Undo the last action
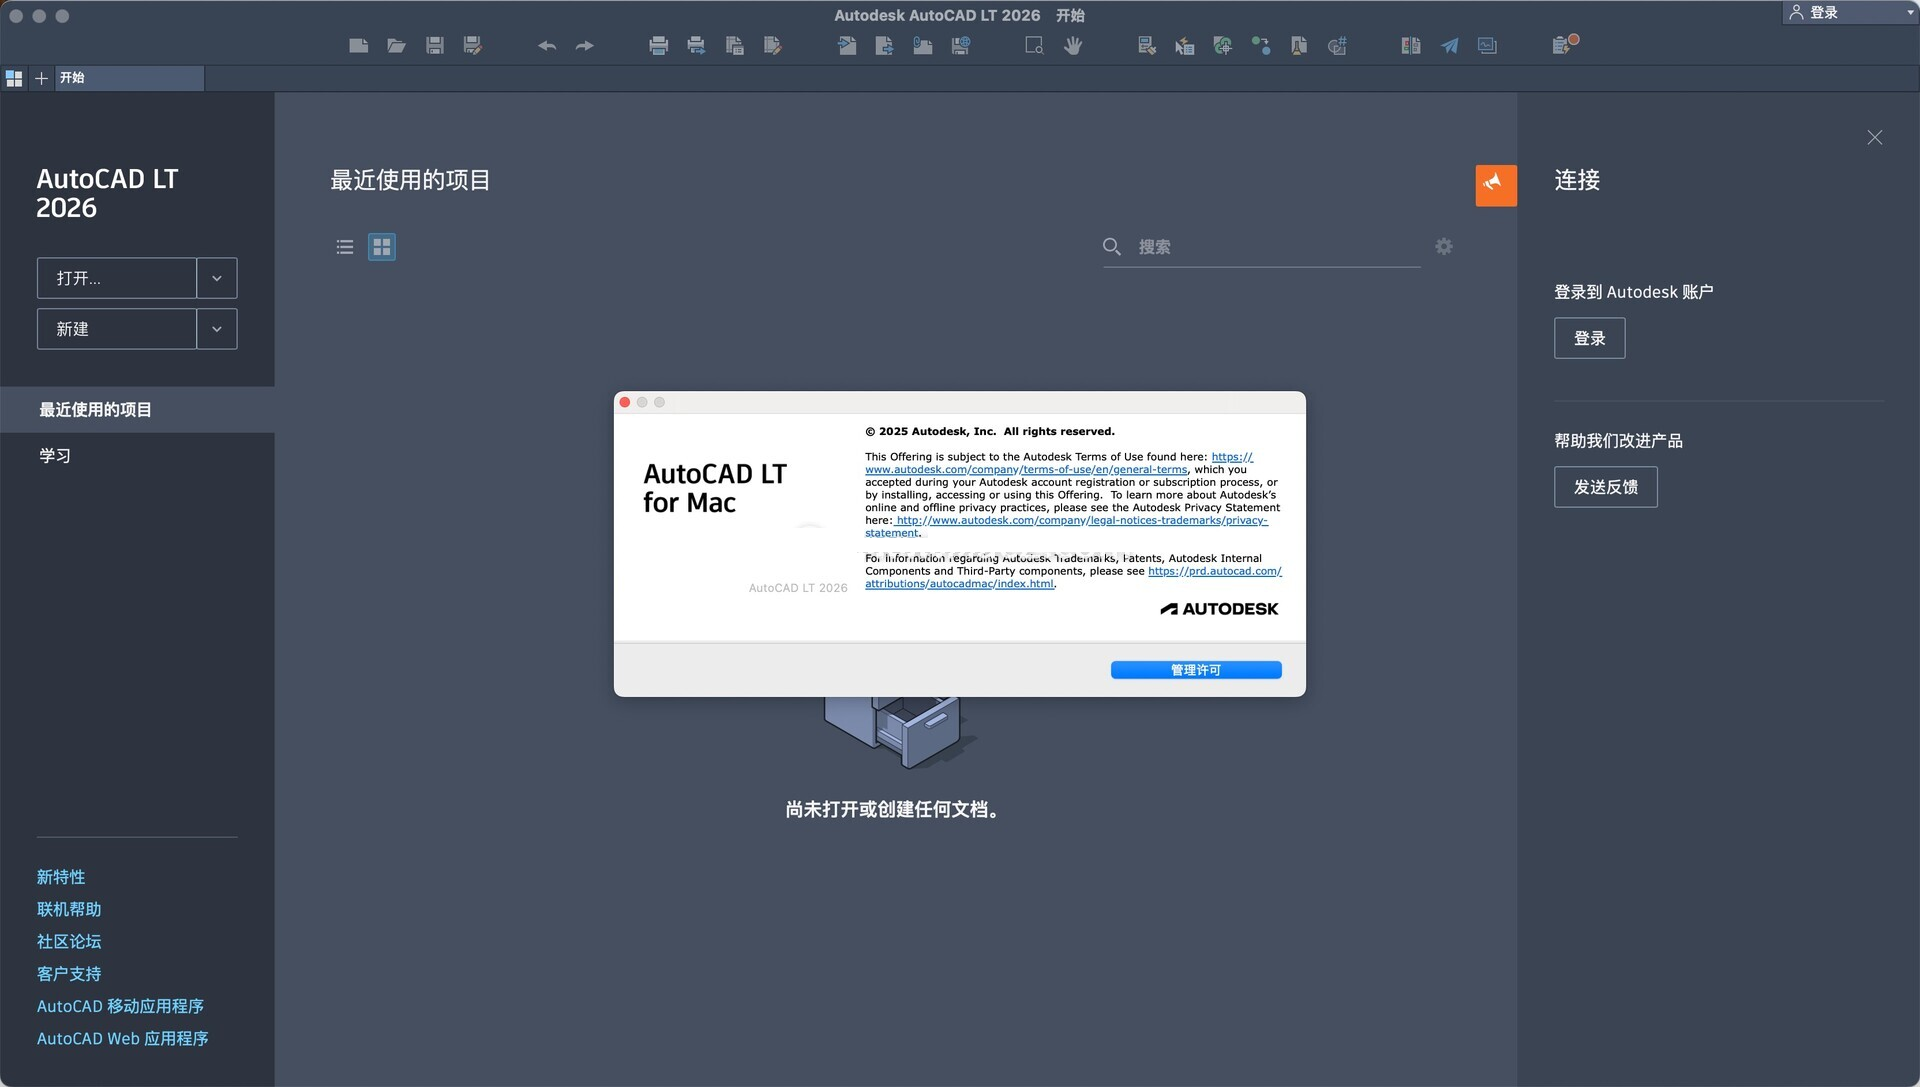 [x=546, y=45]
